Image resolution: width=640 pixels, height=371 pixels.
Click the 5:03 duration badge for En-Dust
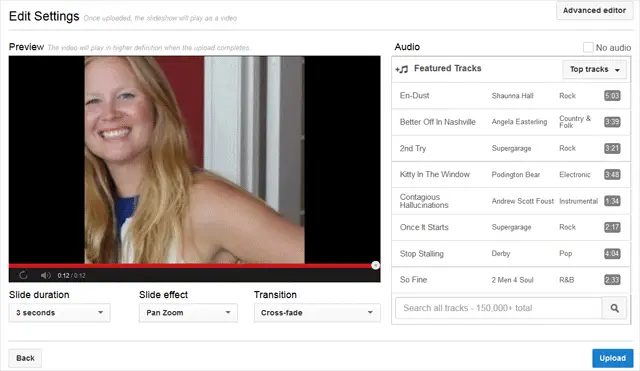coord(612,96)
